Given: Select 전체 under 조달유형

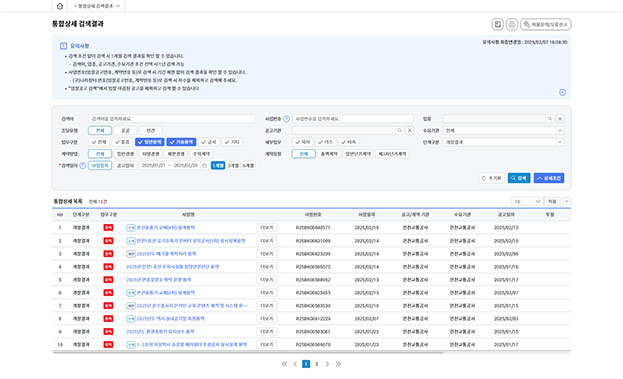Looking at the screenshot, I should pos(100,130).
